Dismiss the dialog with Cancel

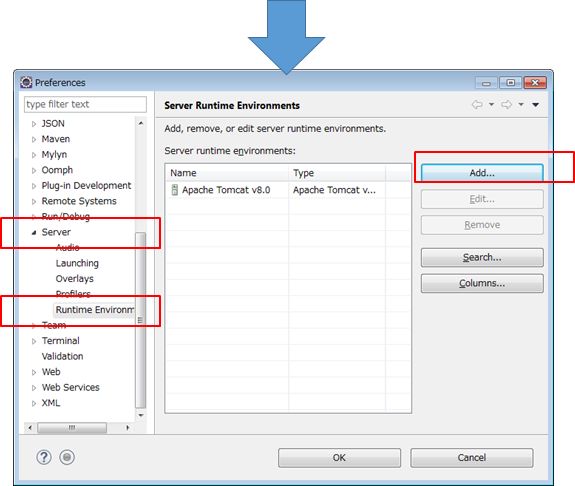pos(472,458)
